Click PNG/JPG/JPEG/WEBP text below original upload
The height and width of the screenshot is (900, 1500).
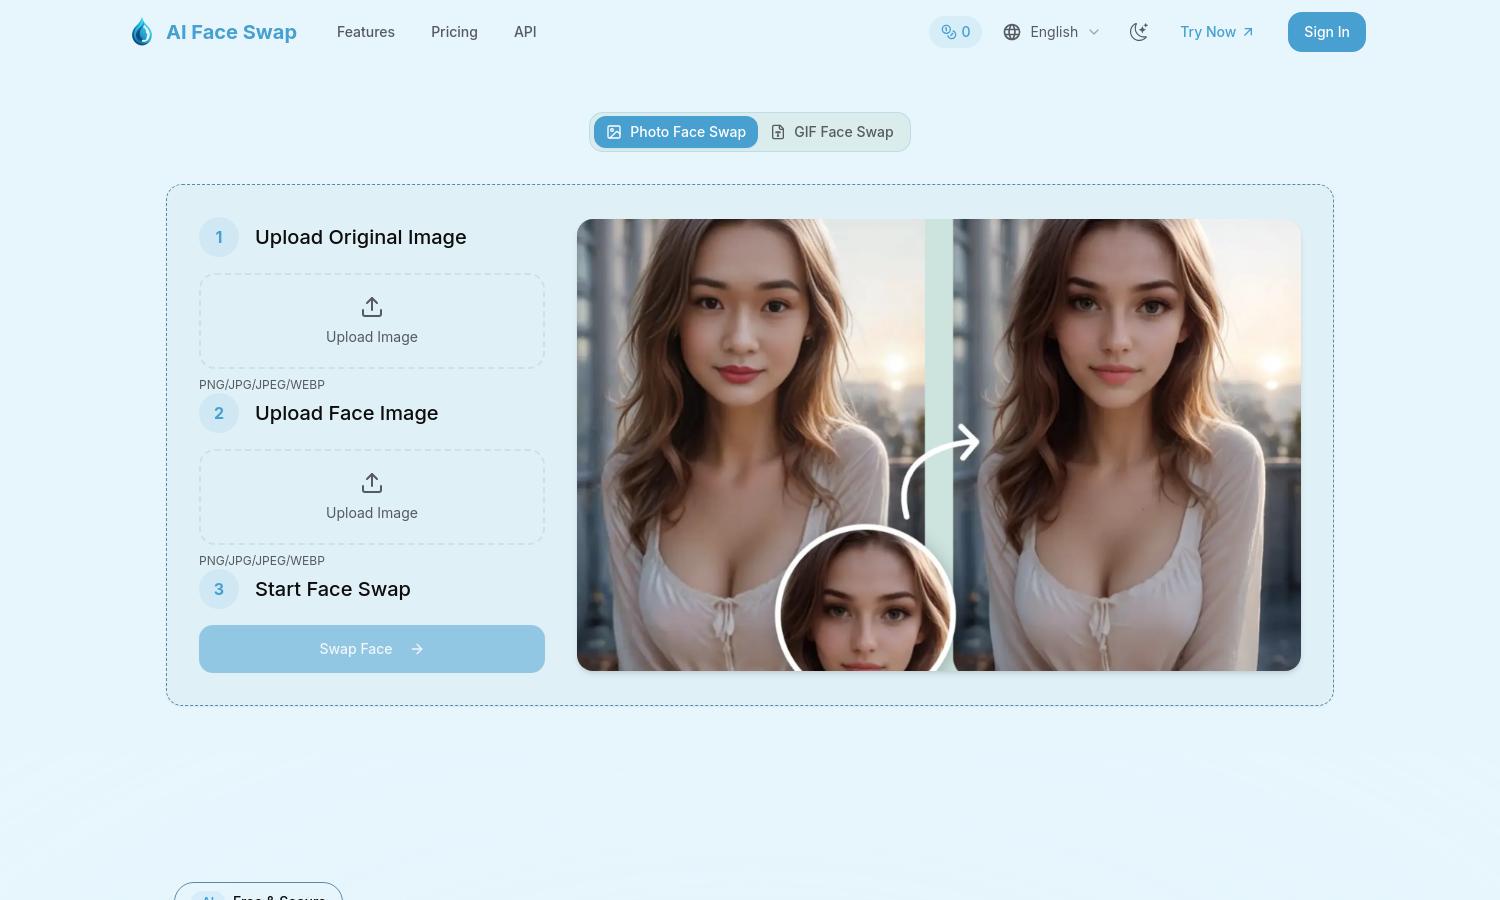(x=262, y=384)
